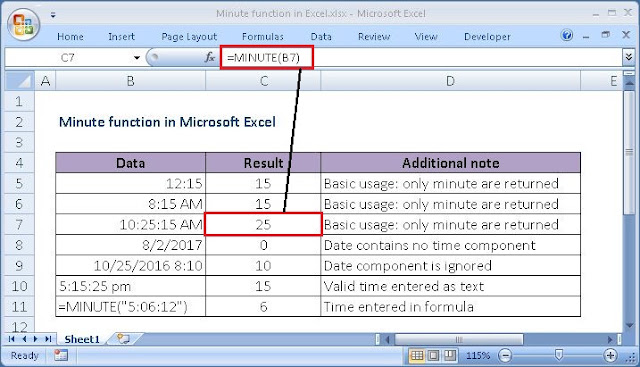Open Microsoft Excel Help icon
Screen dimensions: 640x367
pyautogui.click(x=567, y=36)
